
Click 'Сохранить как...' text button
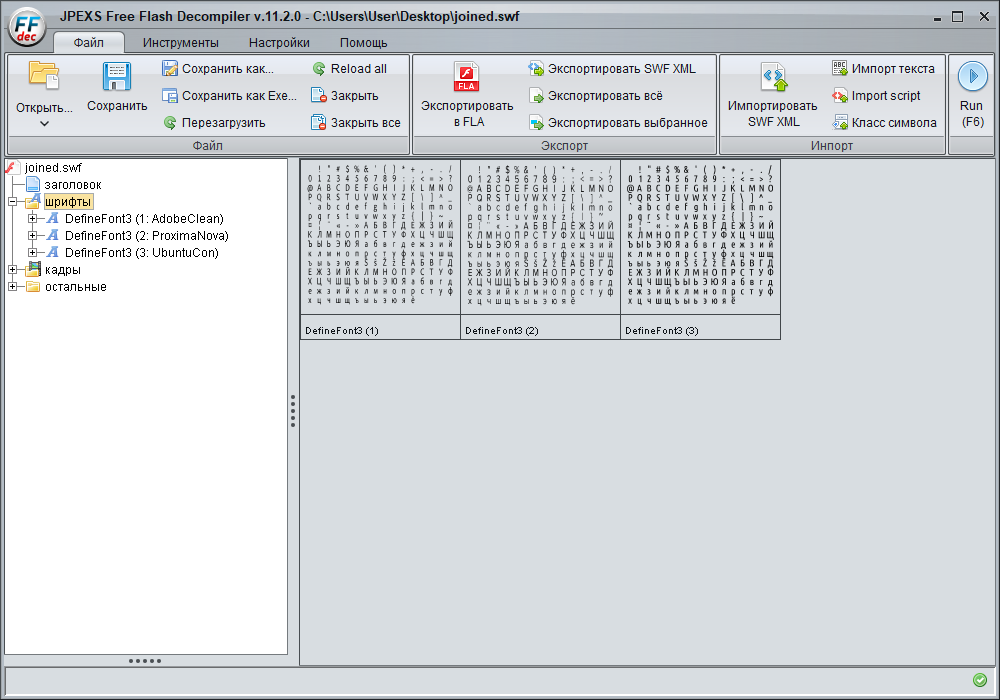pos(228,68)
